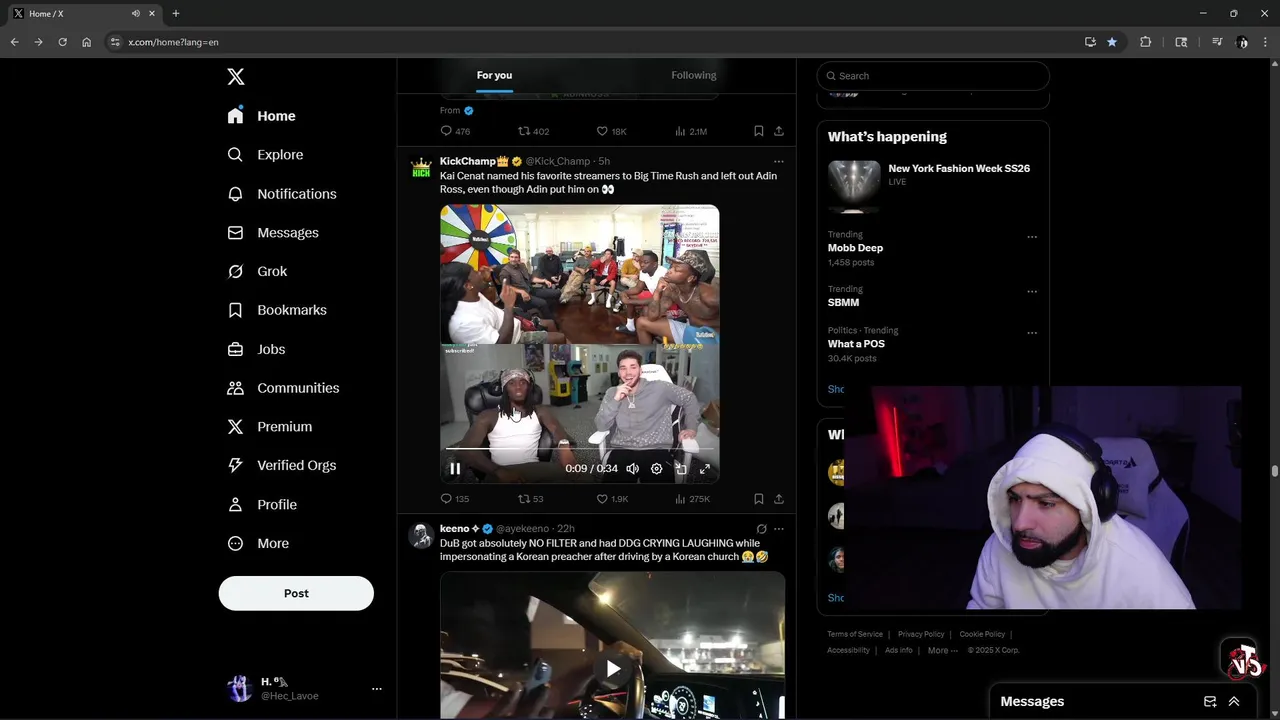Open Terms of Service footer link

[x=855, y=634]
